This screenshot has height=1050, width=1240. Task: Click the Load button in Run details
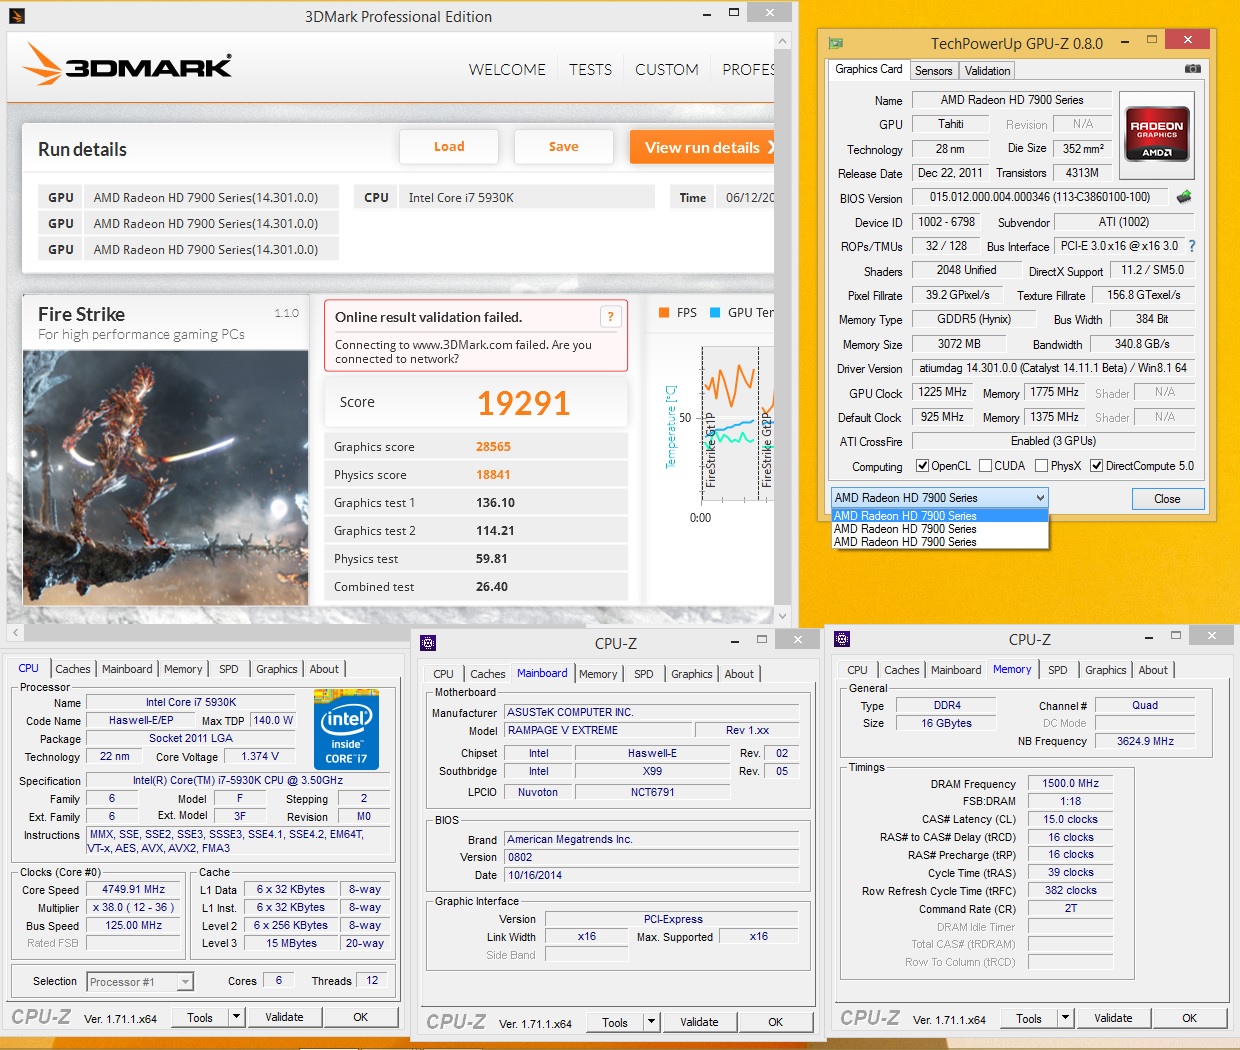tap(449, 146)
